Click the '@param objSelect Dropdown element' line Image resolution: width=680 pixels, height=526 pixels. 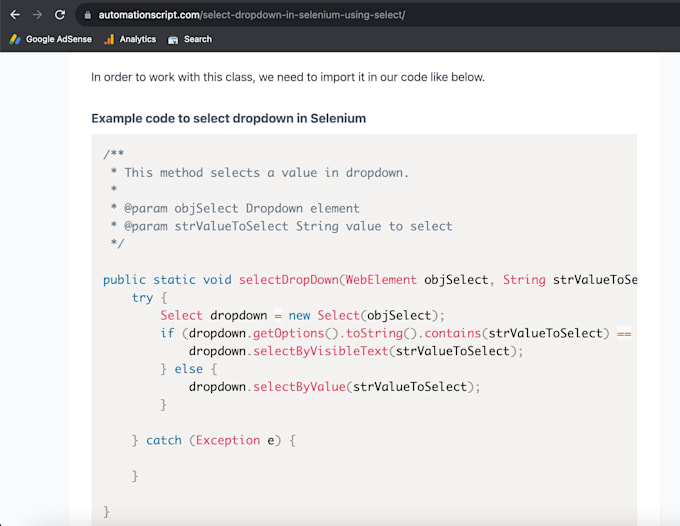pos(242,209)
